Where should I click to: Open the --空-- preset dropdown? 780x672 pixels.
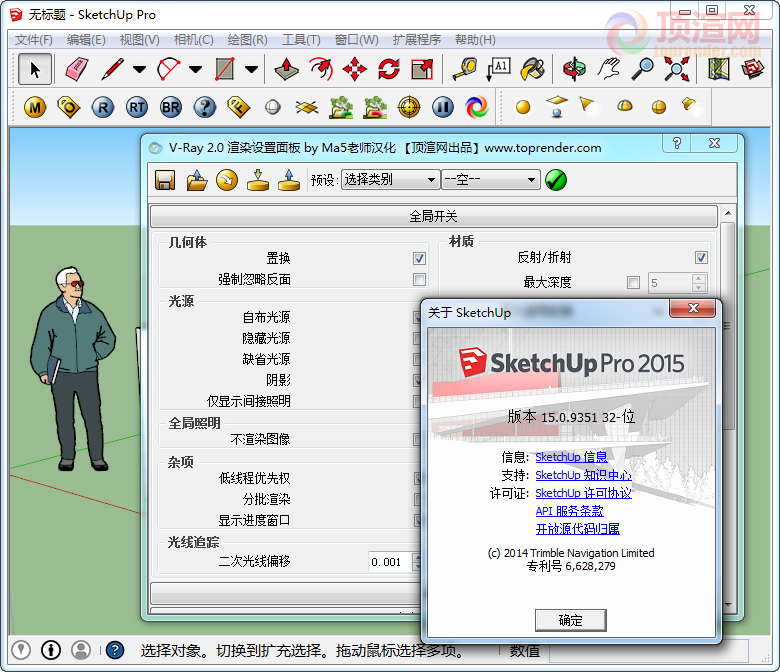[490, 180]
